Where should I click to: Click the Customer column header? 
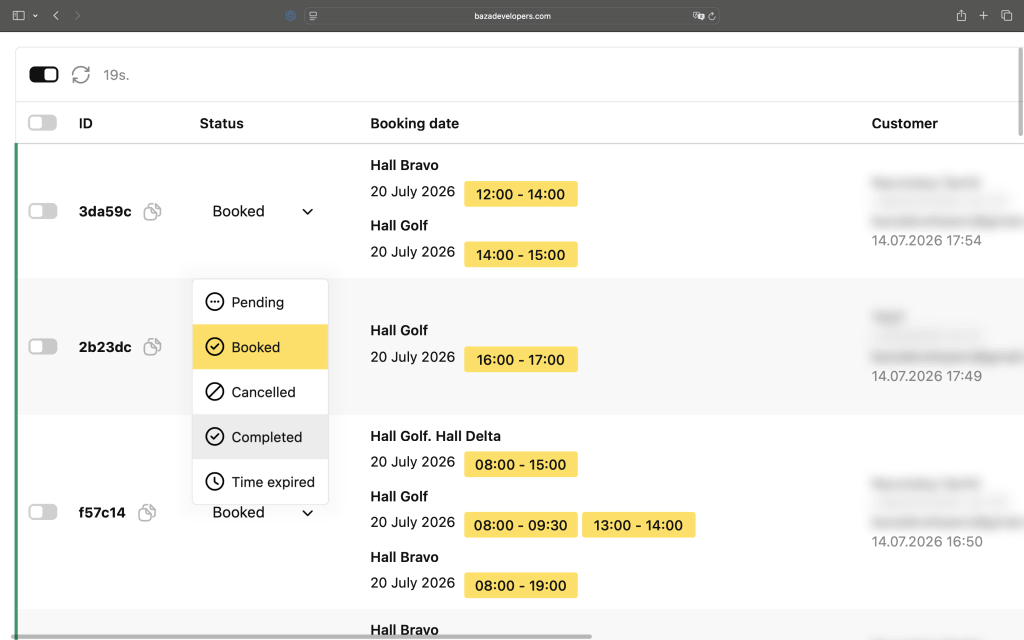pos(904,123)
